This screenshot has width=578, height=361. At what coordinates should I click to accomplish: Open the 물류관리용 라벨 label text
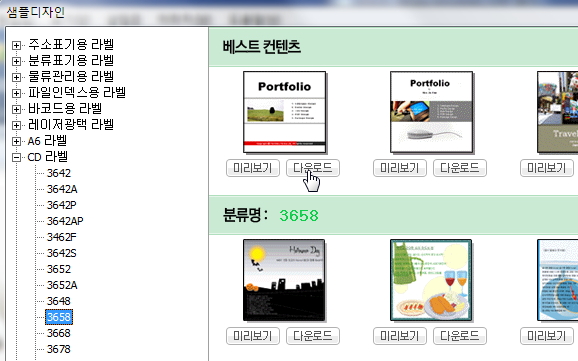(71, 77)
